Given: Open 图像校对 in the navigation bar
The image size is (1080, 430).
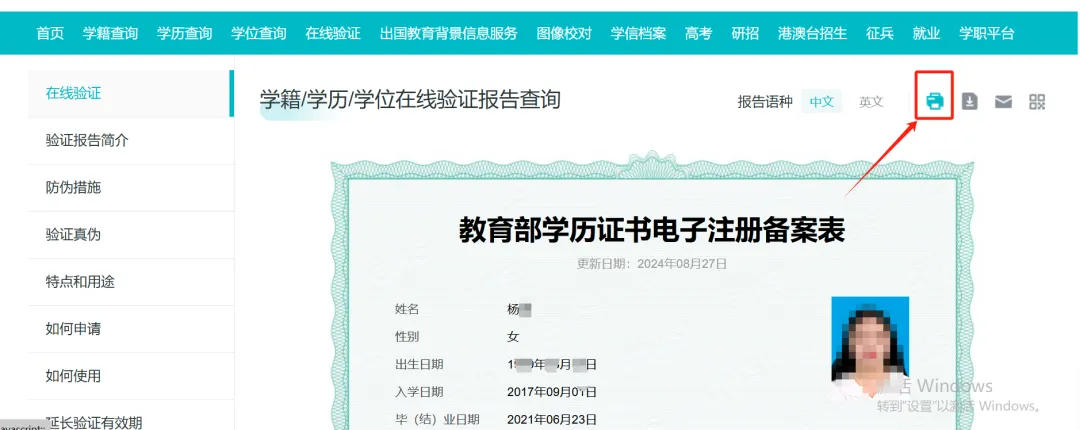Looking at the screenshot, I should 564,33.
